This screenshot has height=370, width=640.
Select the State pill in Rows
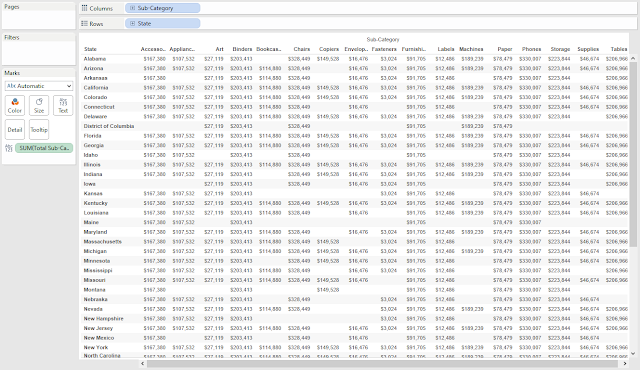tap(162, 24)
